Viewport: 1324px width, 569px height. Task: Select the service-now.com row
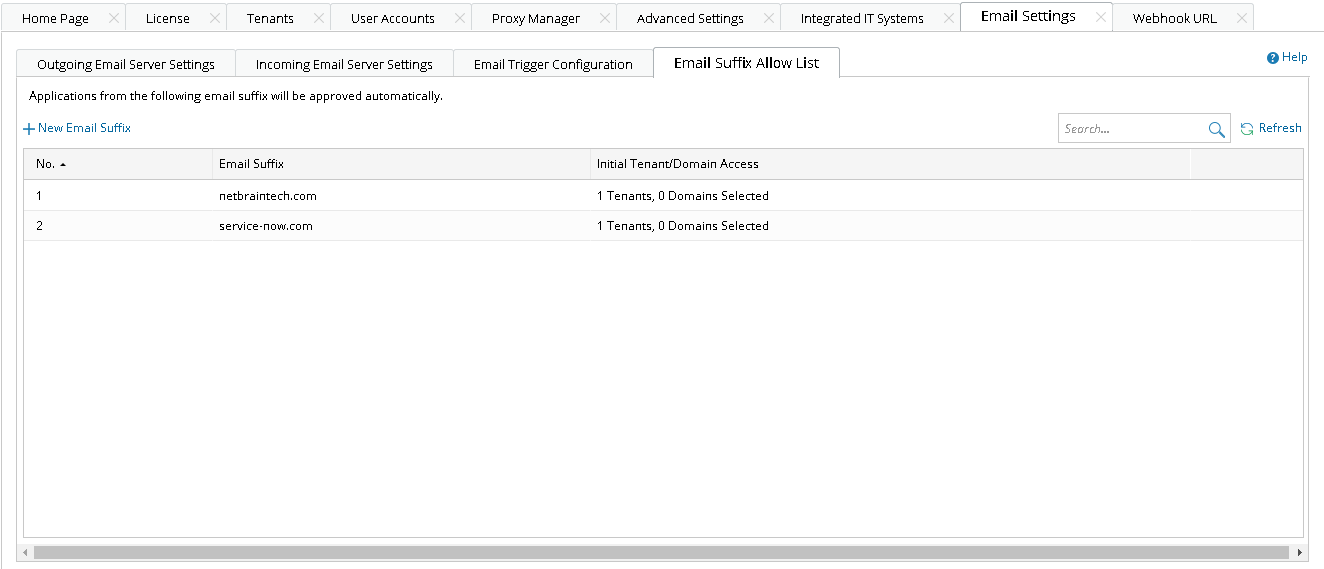(266, 226)
